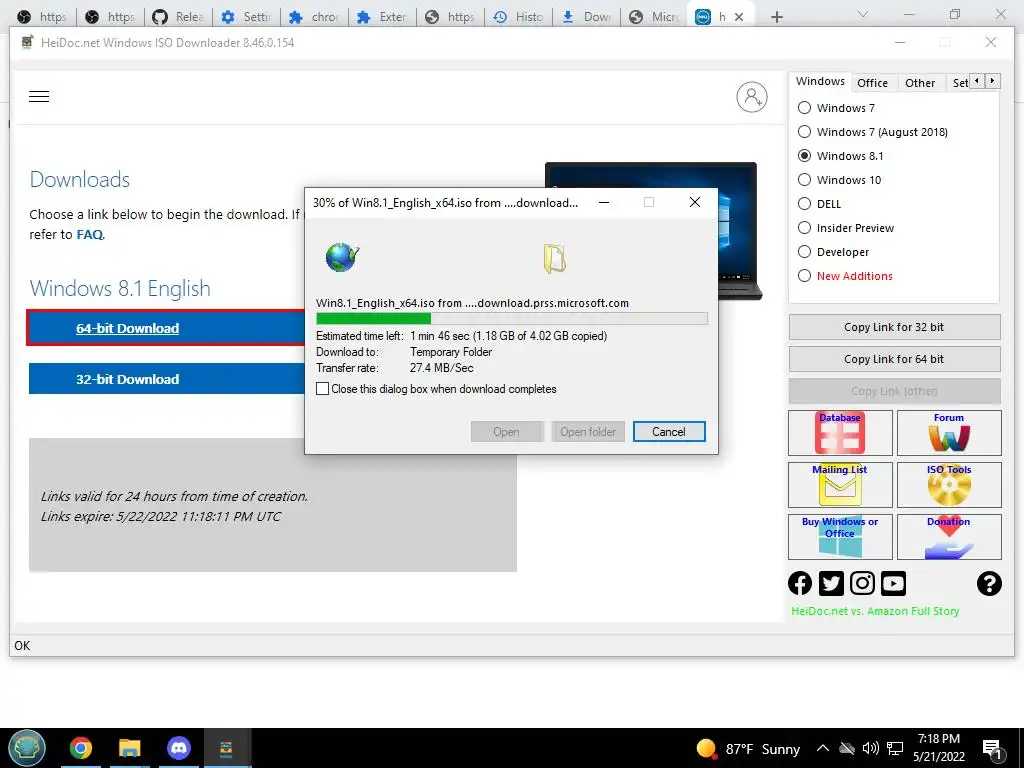Select the Windows 10 radio button
The width and height of the screenshot is (1024, 768).
[x=805, y=180]
